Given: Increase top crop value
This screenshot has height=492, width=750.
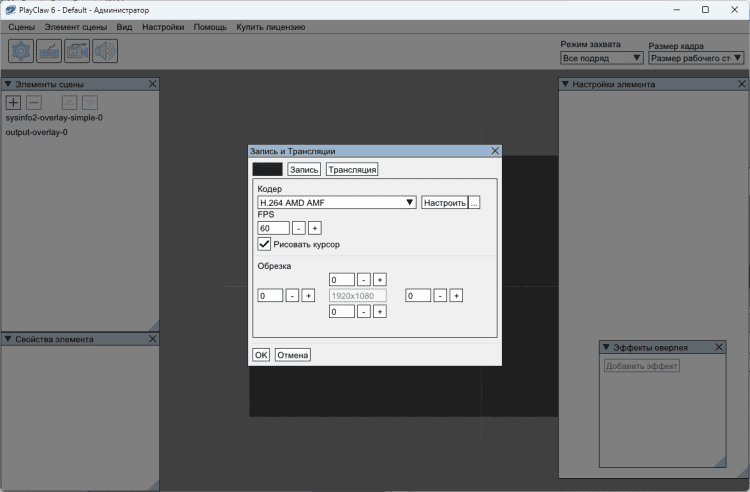Looking at the screenshot, I should point(380,280).
